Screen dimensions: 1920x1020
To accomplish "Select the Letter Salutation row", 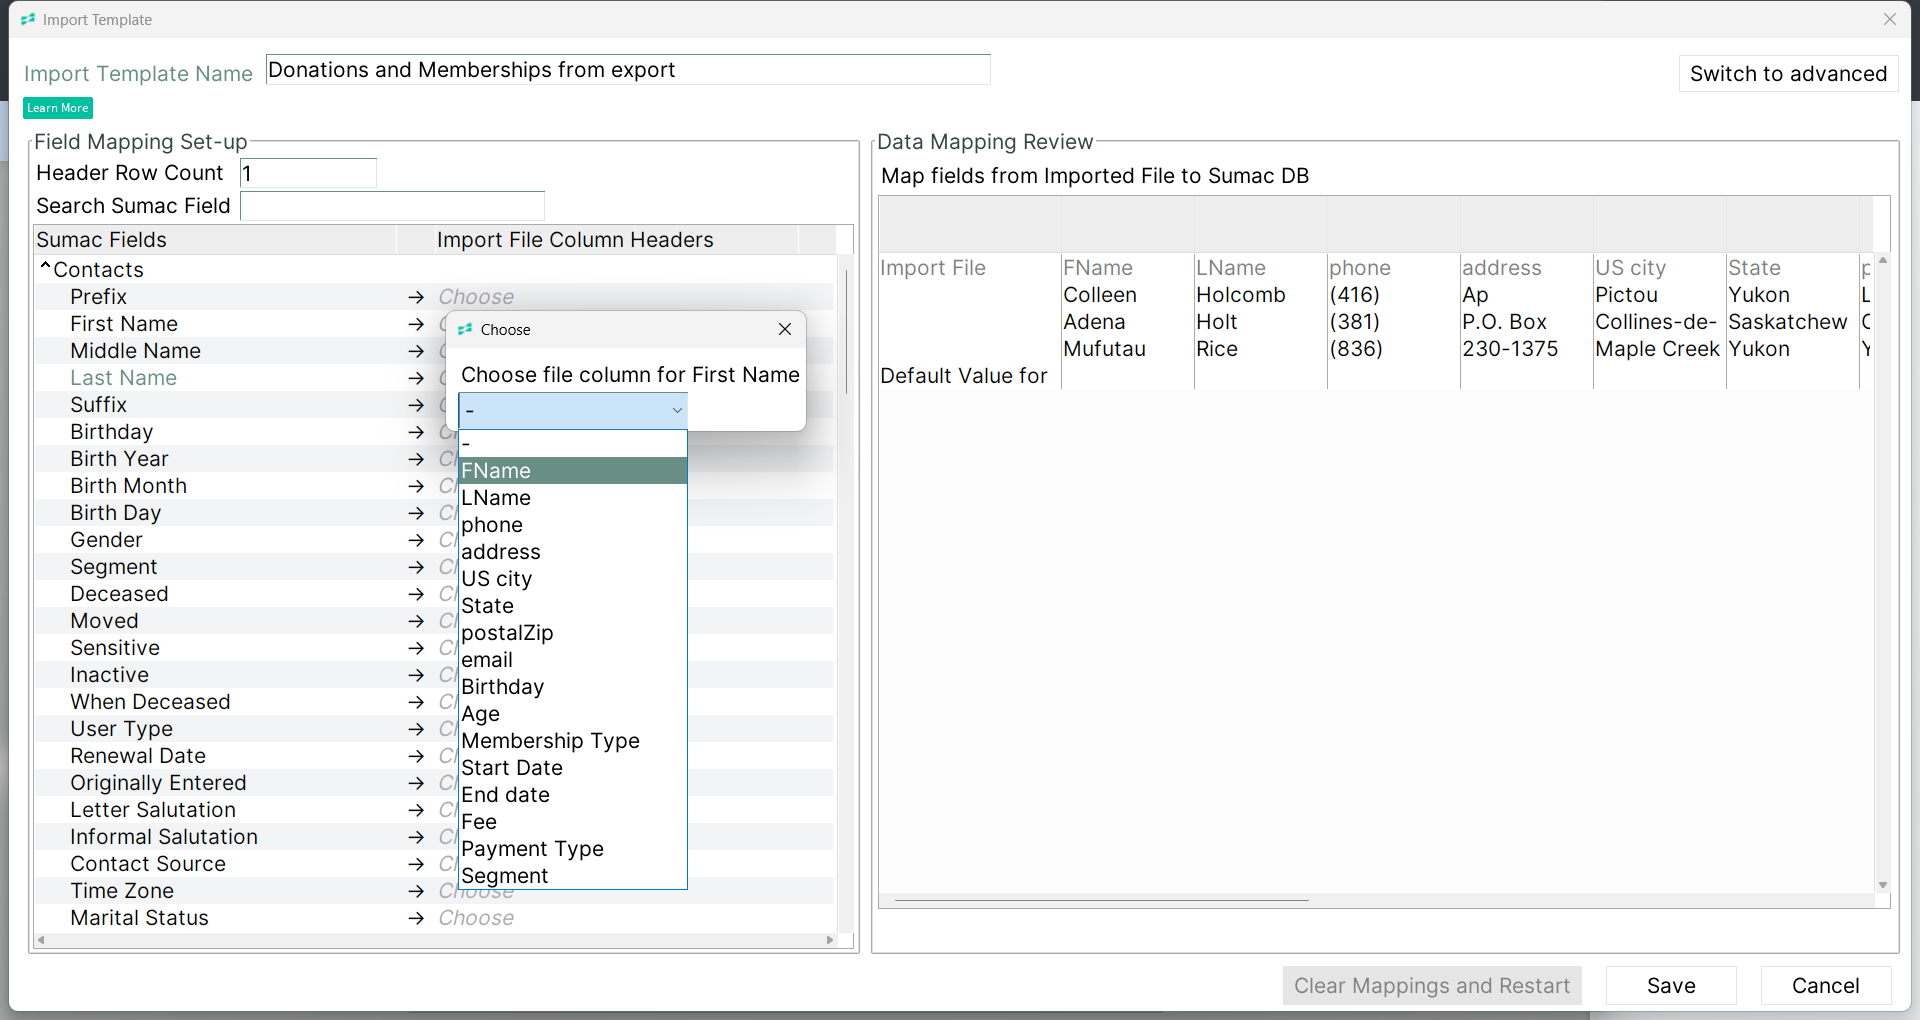I will (153, 810).
